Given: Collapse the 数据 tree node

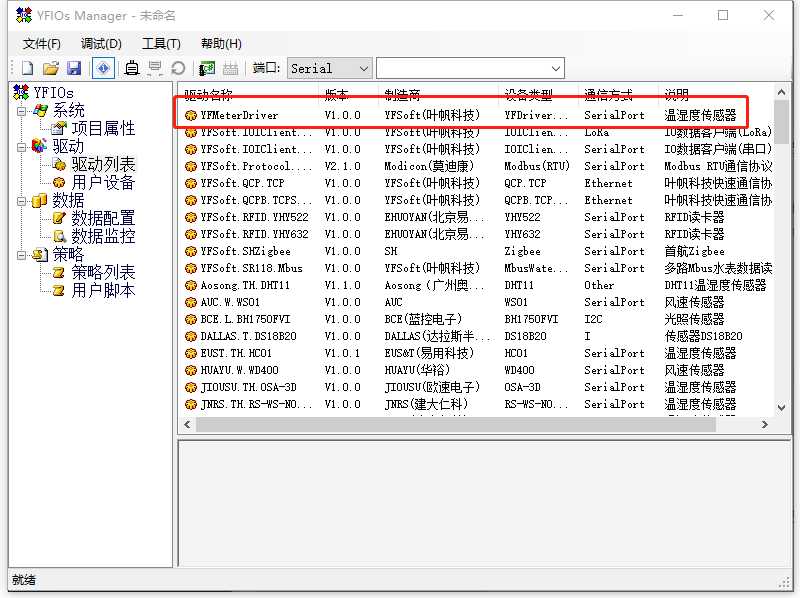Looking at the screenshot, I should click(21, 201).
